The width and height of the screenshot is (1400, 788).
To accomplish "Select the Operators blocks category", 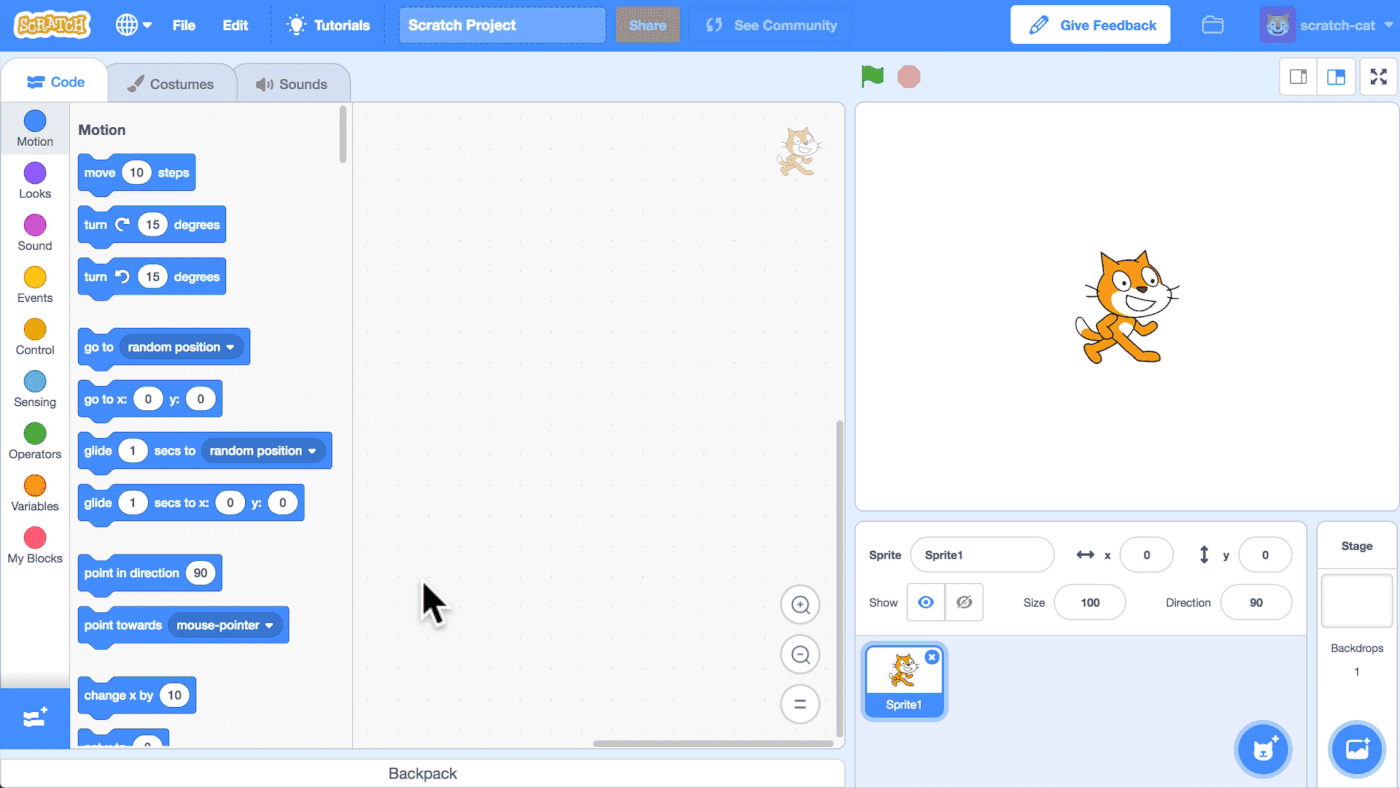I will (x=34, y=440).
